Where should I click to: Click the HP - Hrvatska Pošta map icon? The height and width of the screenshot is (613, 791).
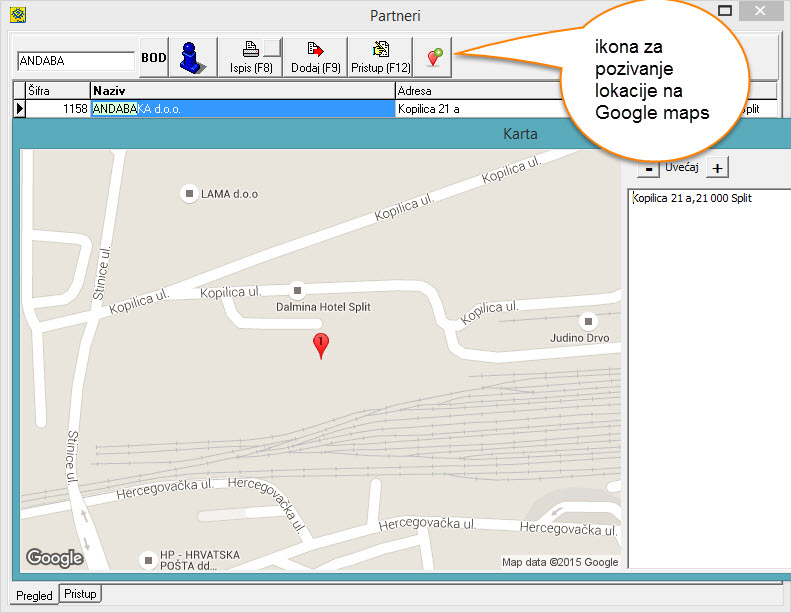(148, 560)
